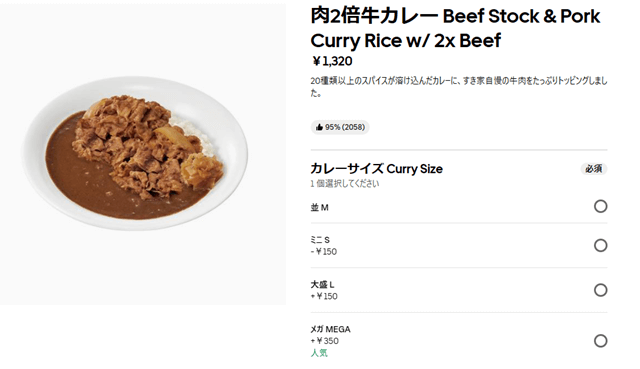Click the 必須 required badge
Screen dimensions: 640x369
(x=594, y=169)
